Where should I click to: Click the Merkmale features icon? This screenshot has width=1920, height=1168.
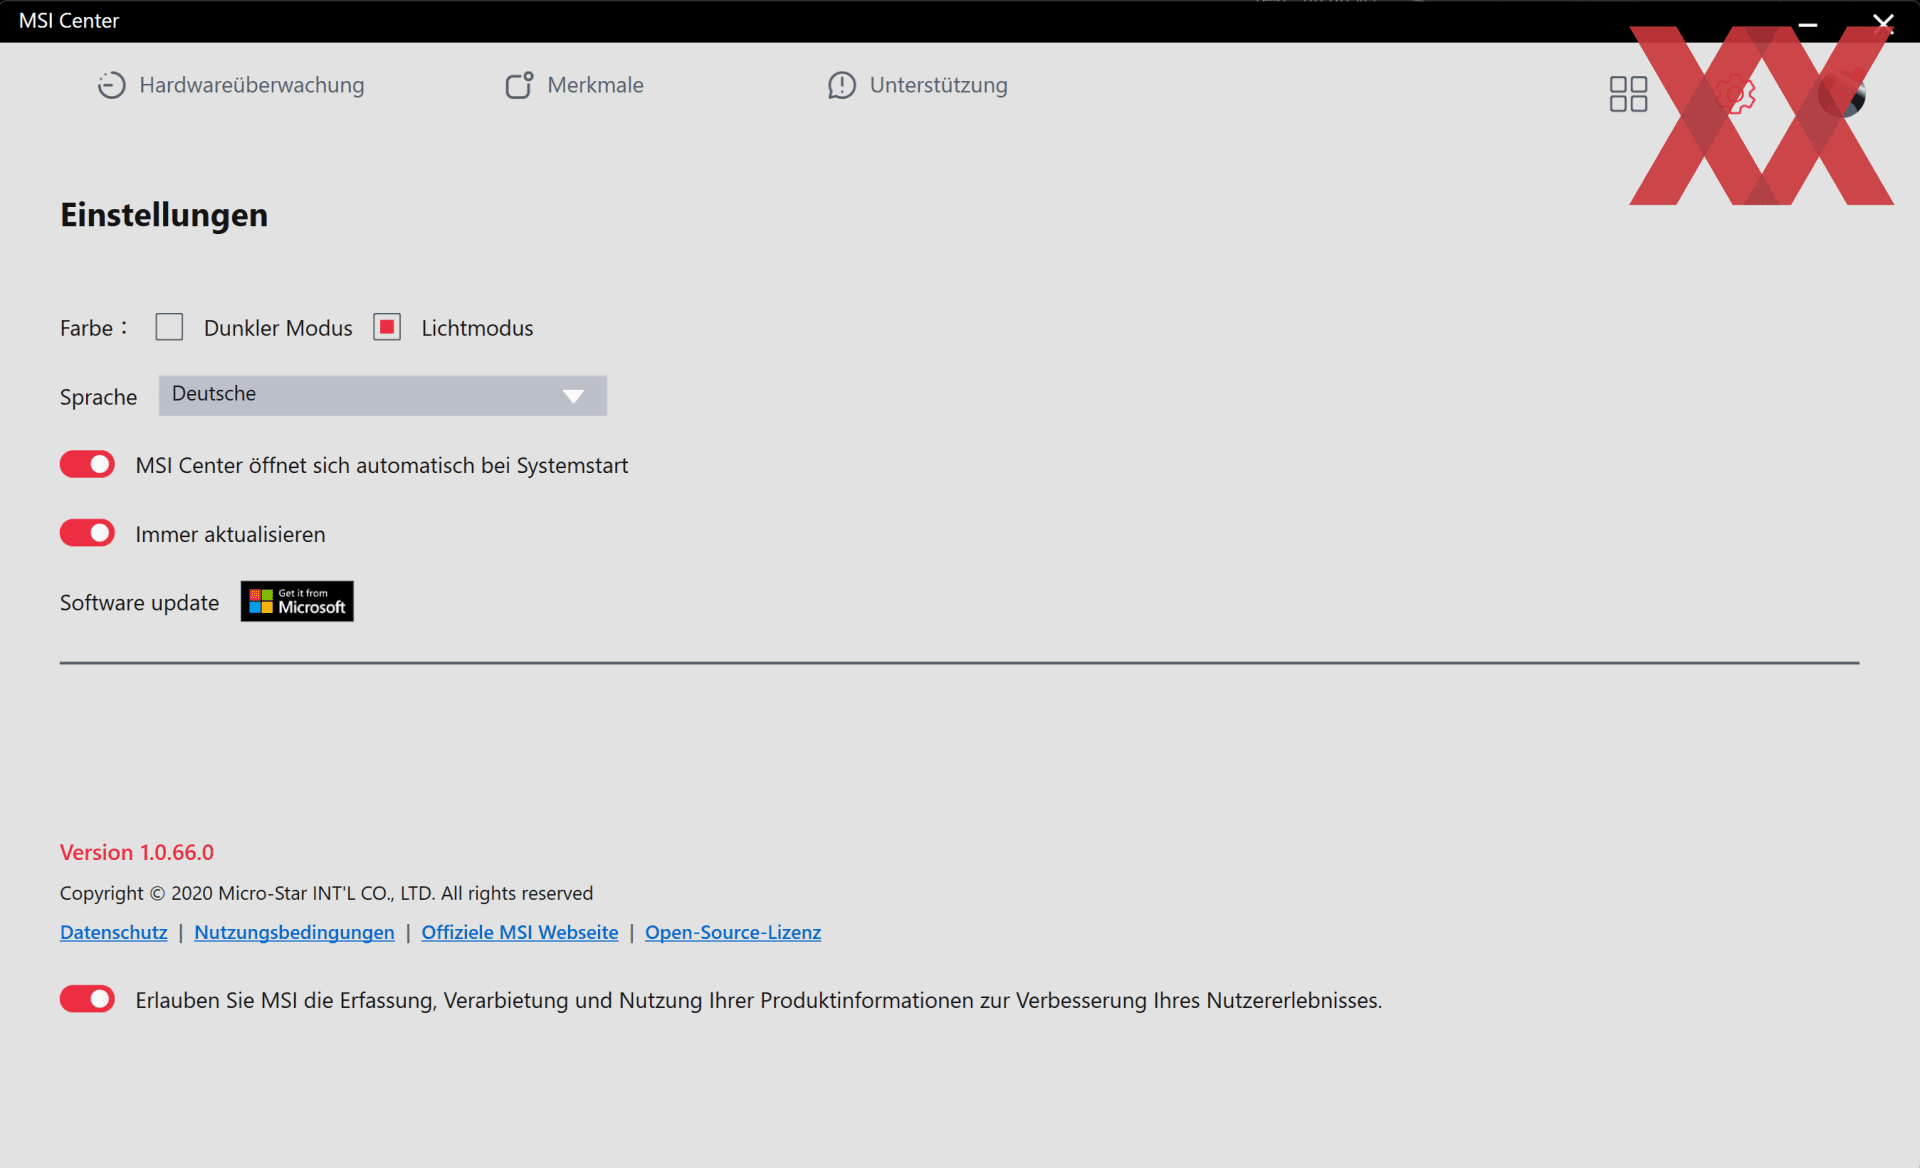(519, 85)
